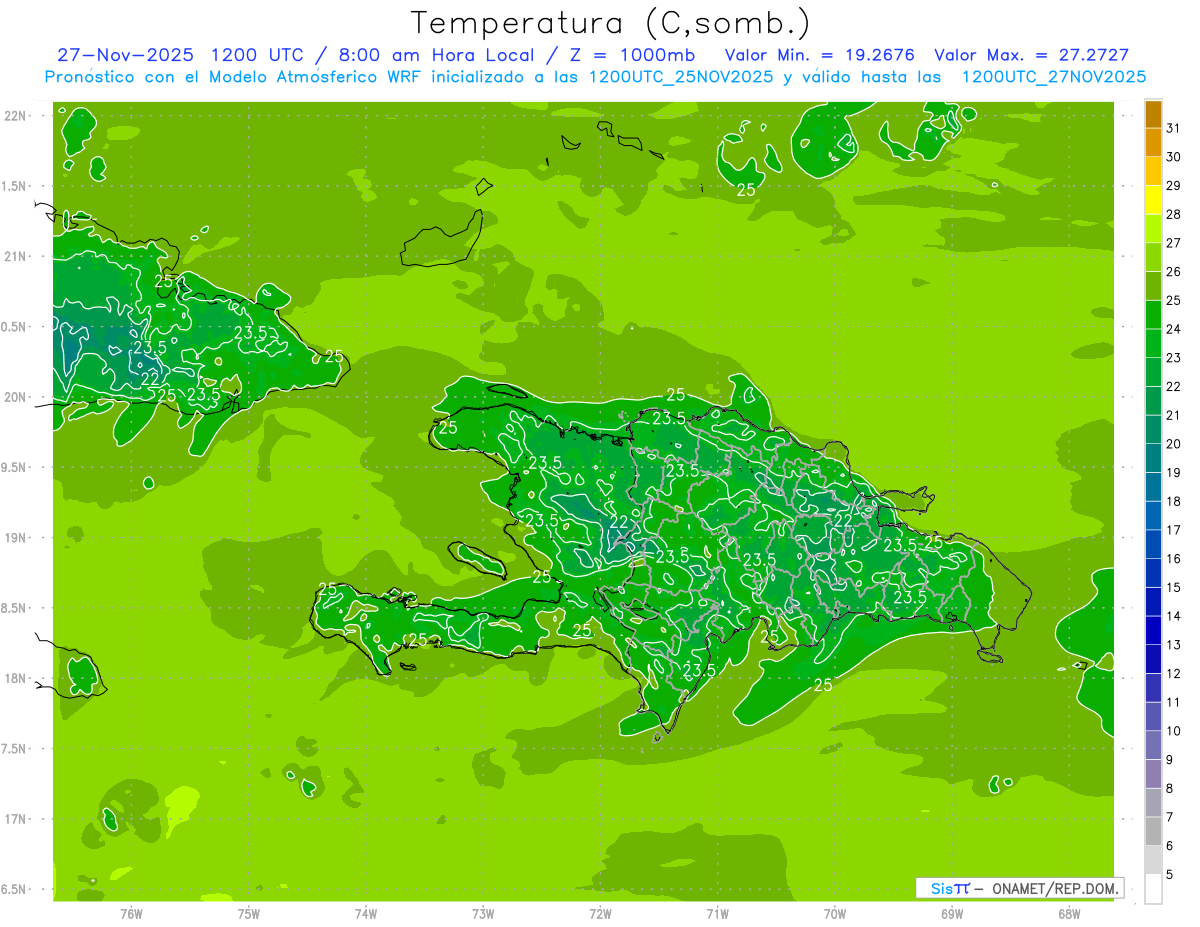Click the "68W" longitude label
This screenshot has width=1200, height=927.
(x=1069, y=914)
